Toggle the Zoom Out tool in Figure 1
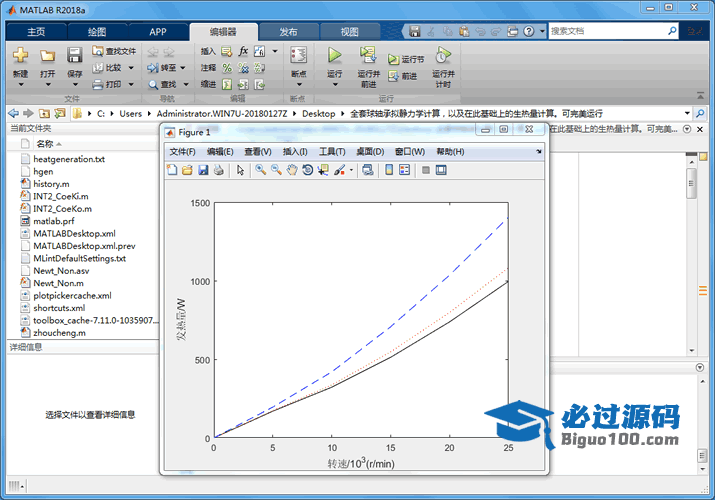The width and height of the screenshot is (715, 500). [x=276, y=170]
